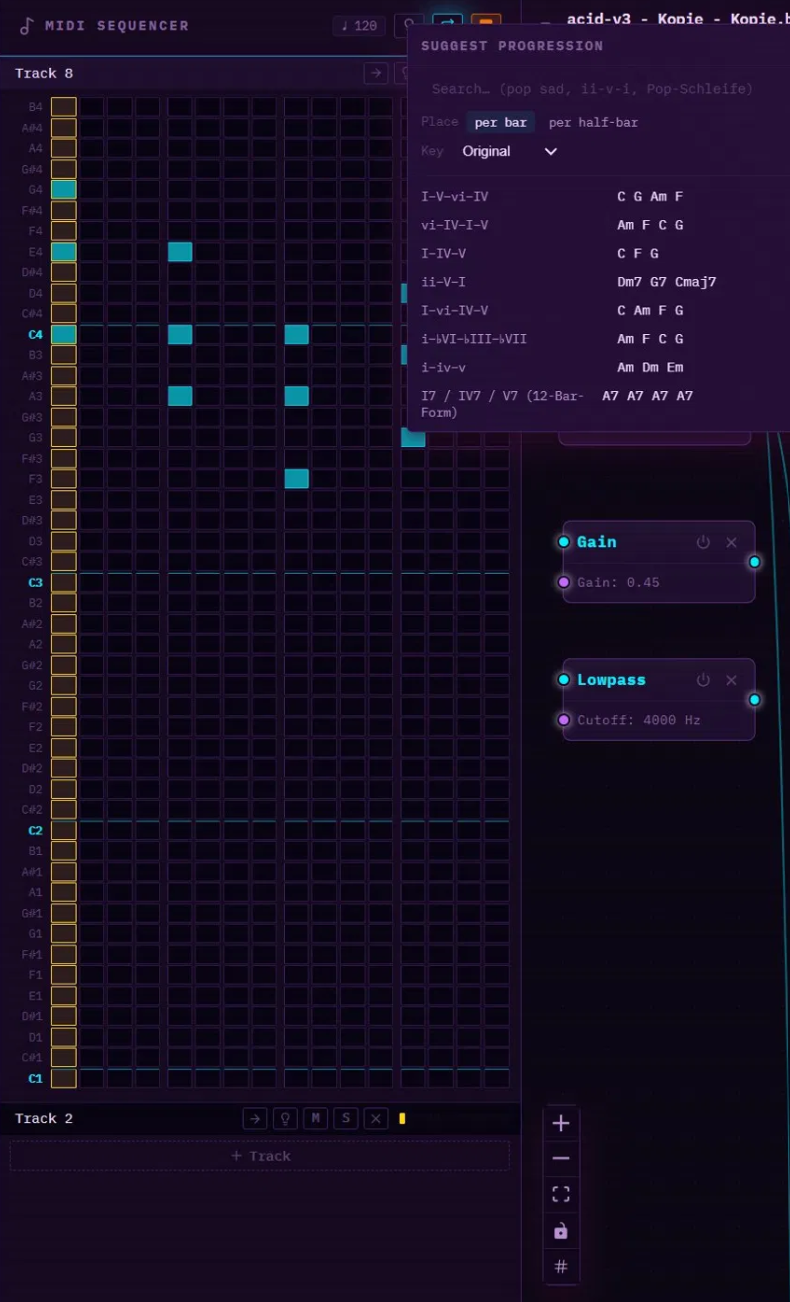Choose the I–vi–IV–V progression
The image size is (790, 1302).
(x=598, y=311)
